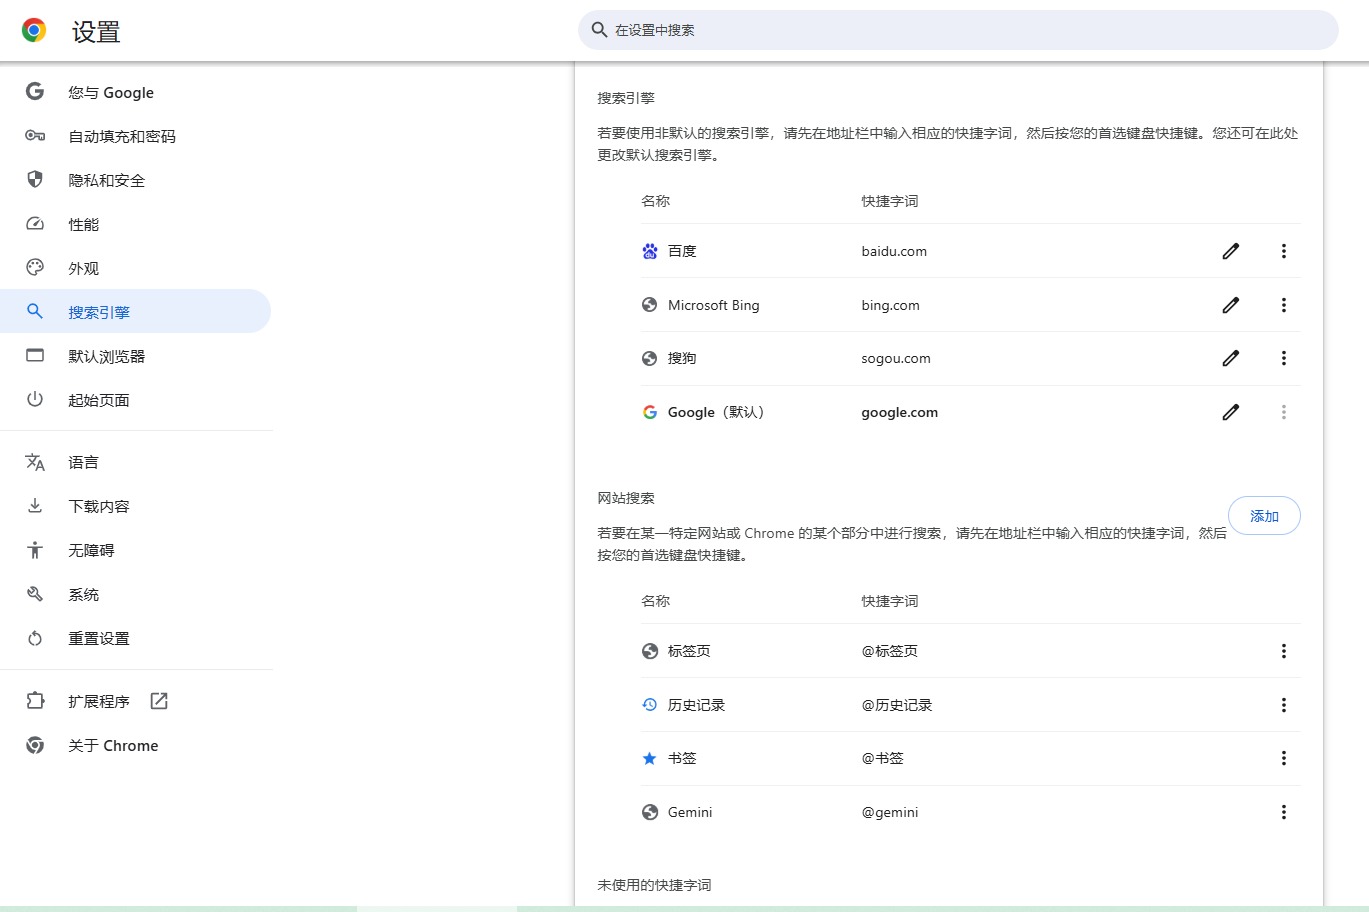The width and height of the screenshot is (1369, 912).
Task: Click the 未使用的快捷字词 heading
Action: 654,885
